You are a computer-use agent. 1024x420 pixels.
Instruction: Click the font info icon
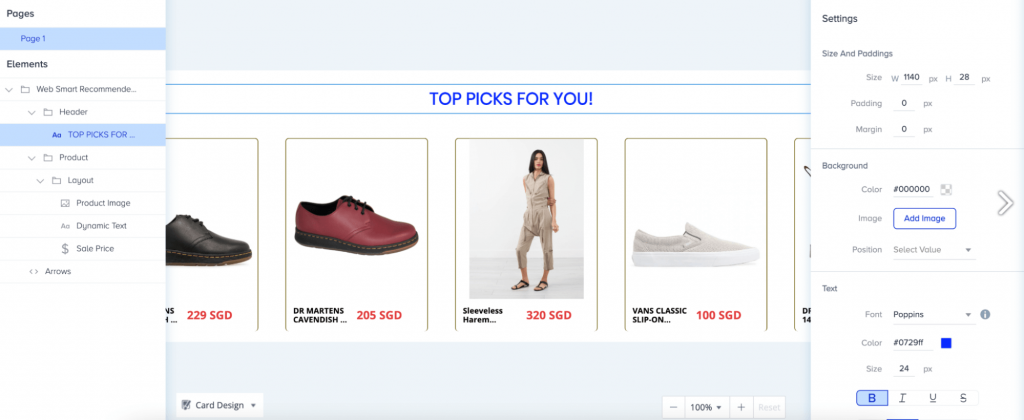click(x=985, y=314)
